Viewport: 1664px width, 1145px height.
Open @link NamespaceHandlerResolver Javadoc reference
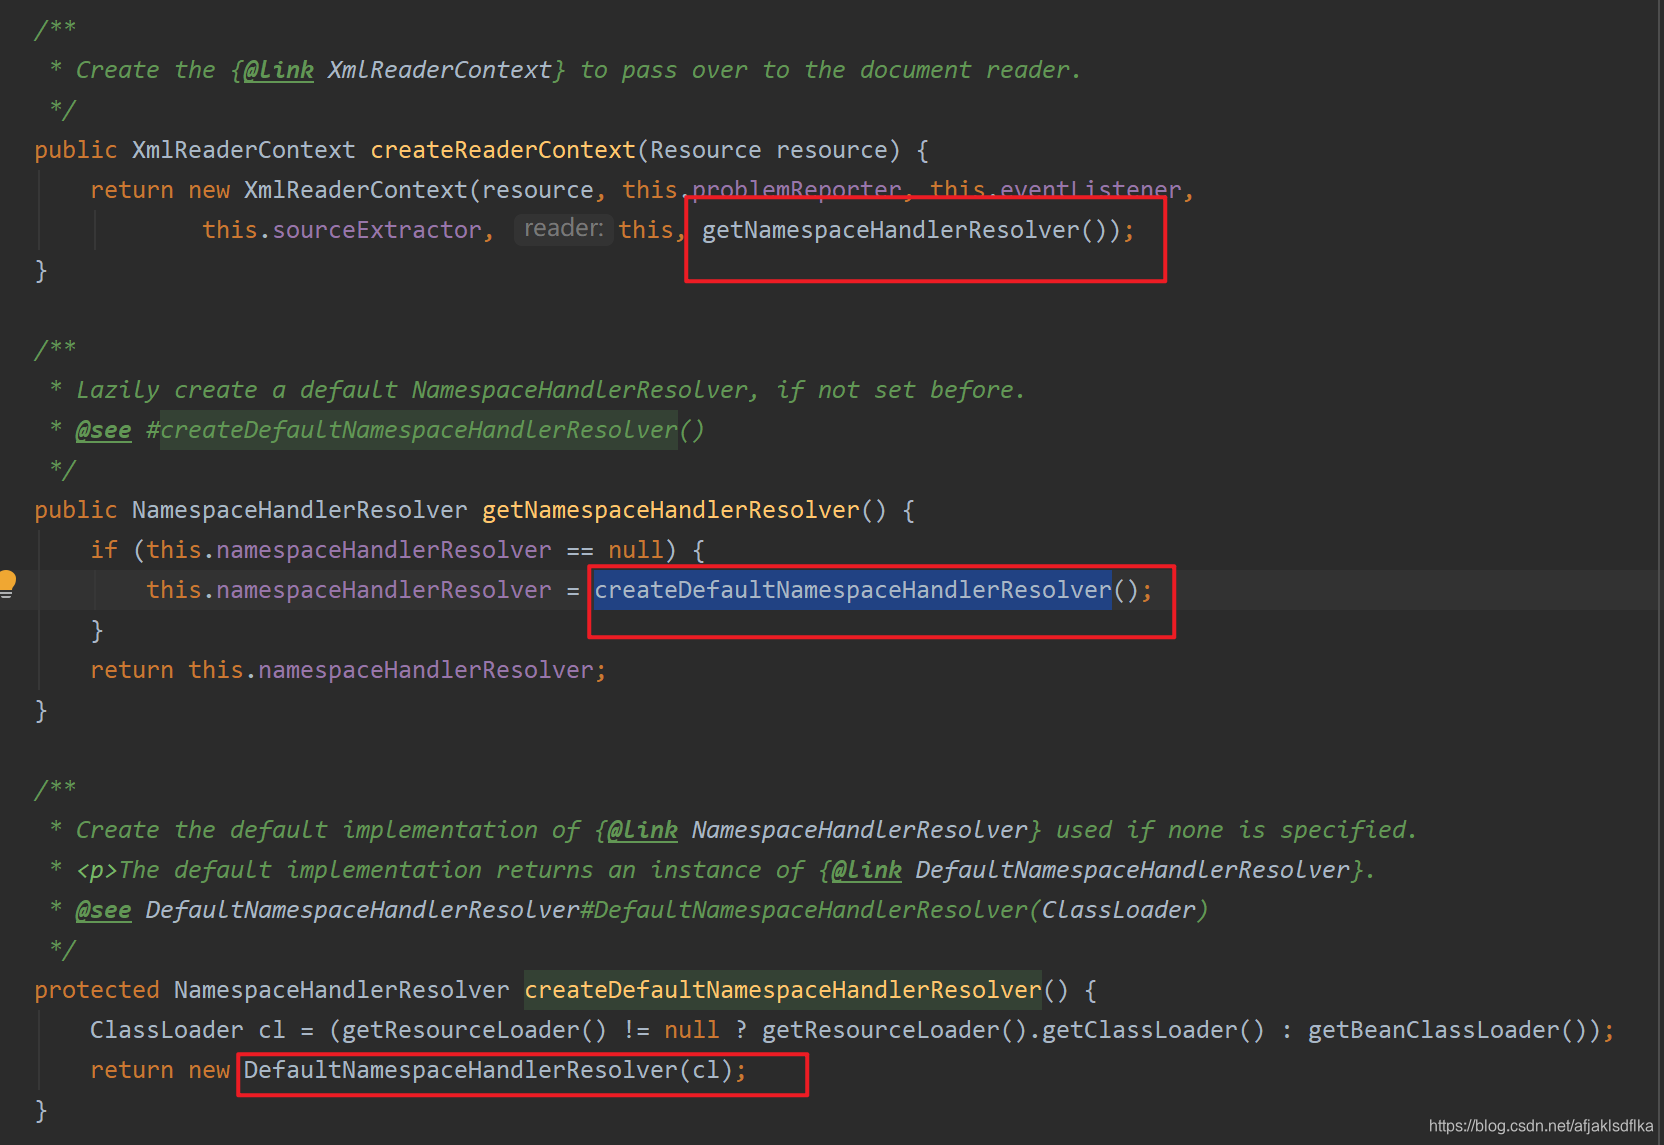[x=860, y=830]
